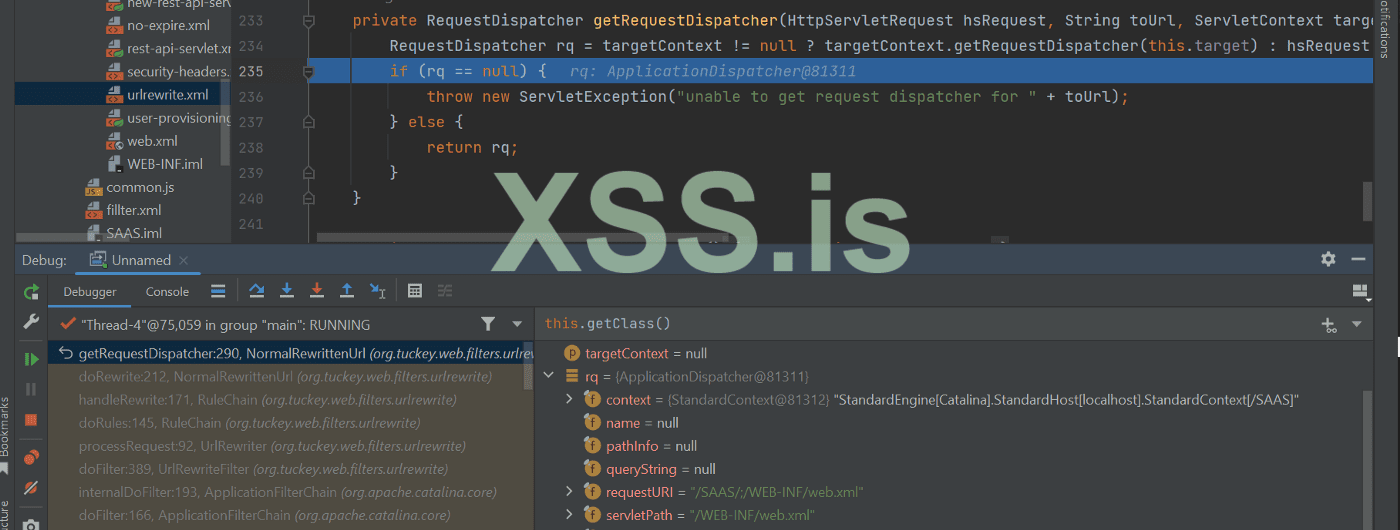Close the Unnamed debug tab
The width and height of the screenshot is (1400, 530).
(184, 260)
